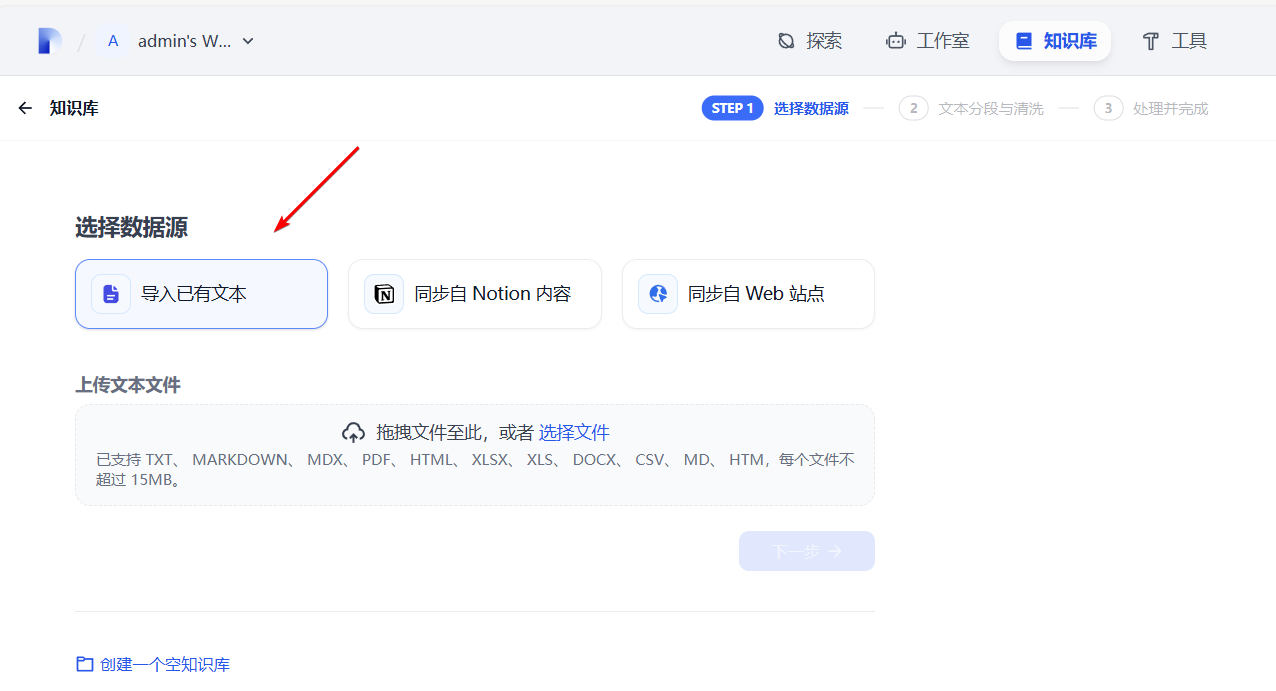Expand the admin's workspace dropdown chevron
Screen dimensions: 1276x691
[x=248, y=41]
